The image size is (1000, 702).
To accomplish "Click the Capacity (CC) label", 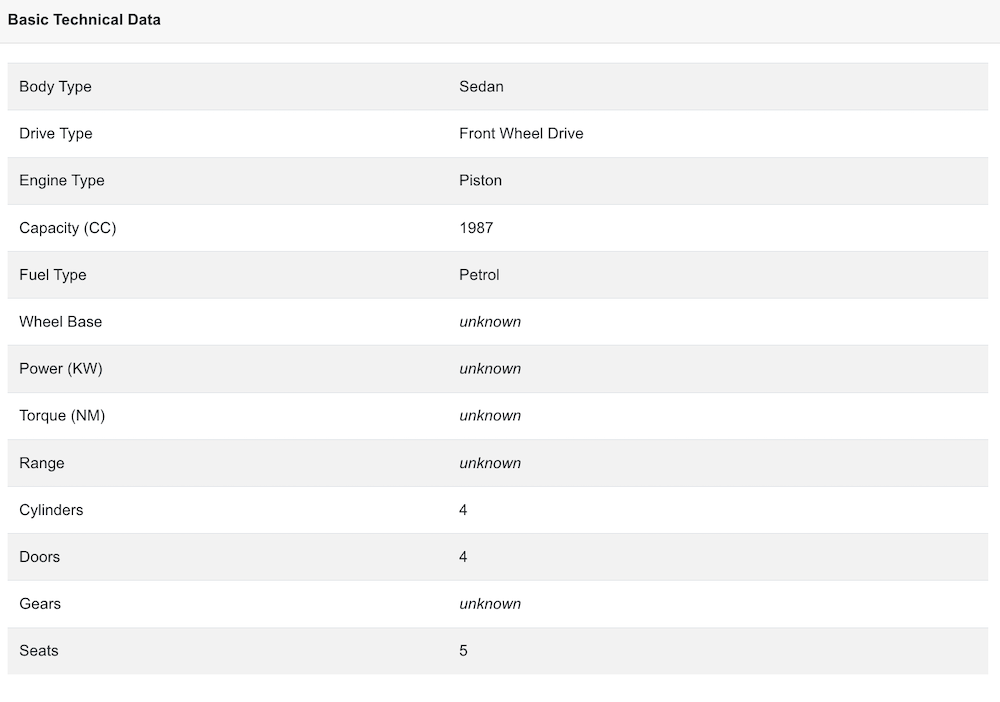I will (x=68, y=228).
